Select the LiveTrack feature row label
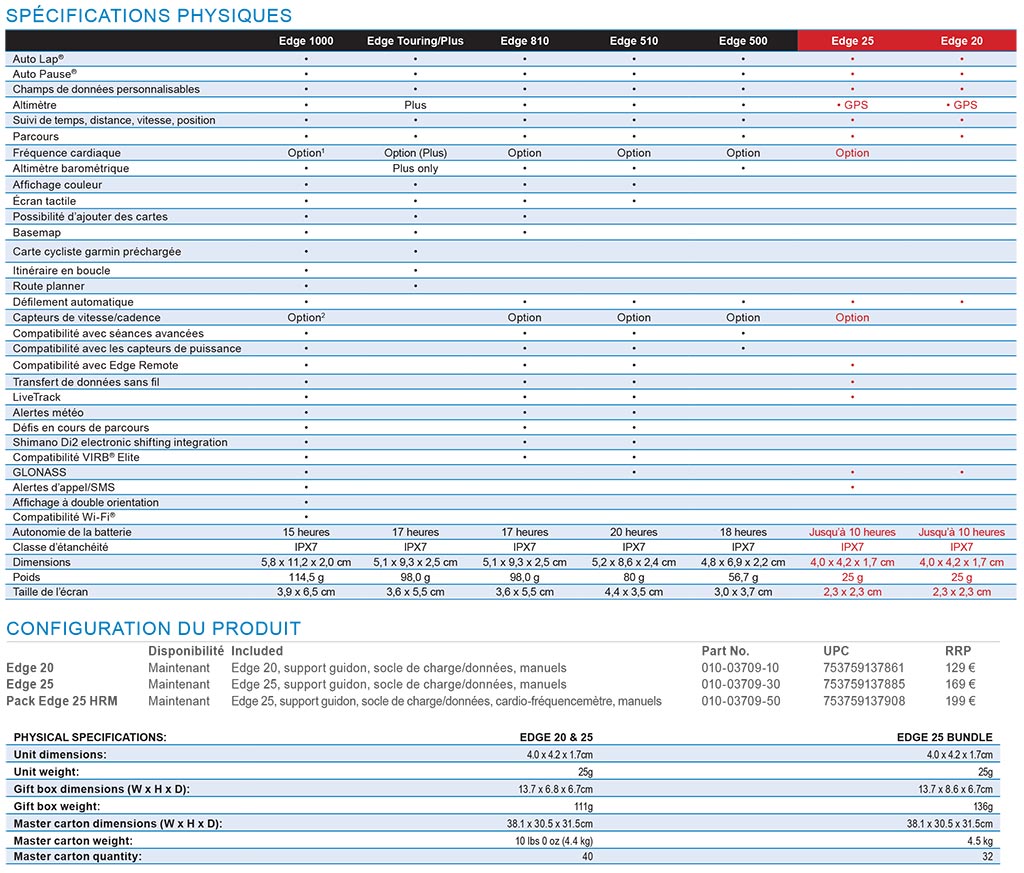 [37, 397]
